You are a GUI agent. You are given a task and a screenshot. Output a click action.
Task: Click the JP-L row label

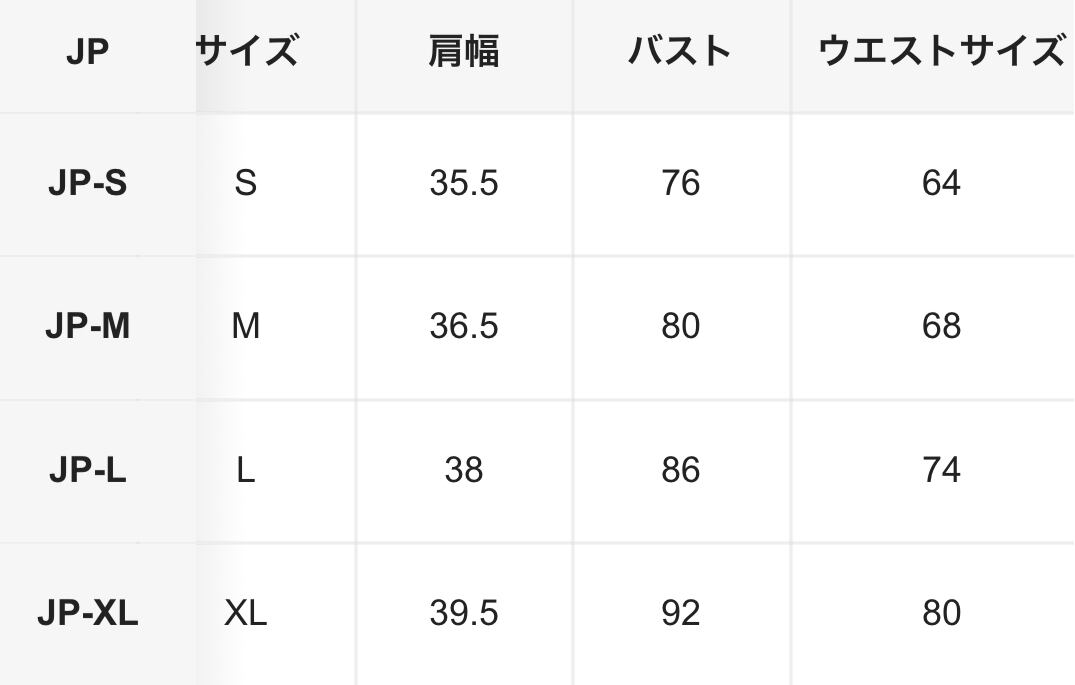tap(87, 469)
